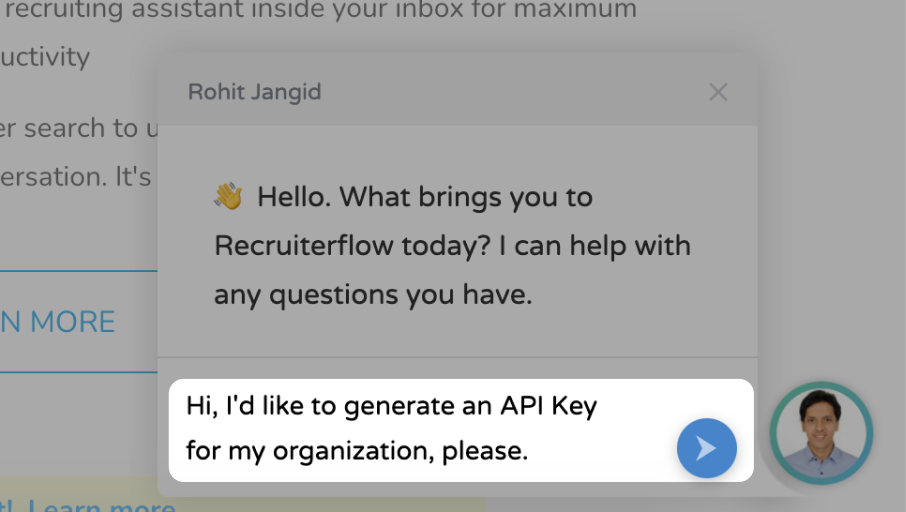Click the blue send arrow button
Viewport: 906px width, 512px height.
[706, 448]
